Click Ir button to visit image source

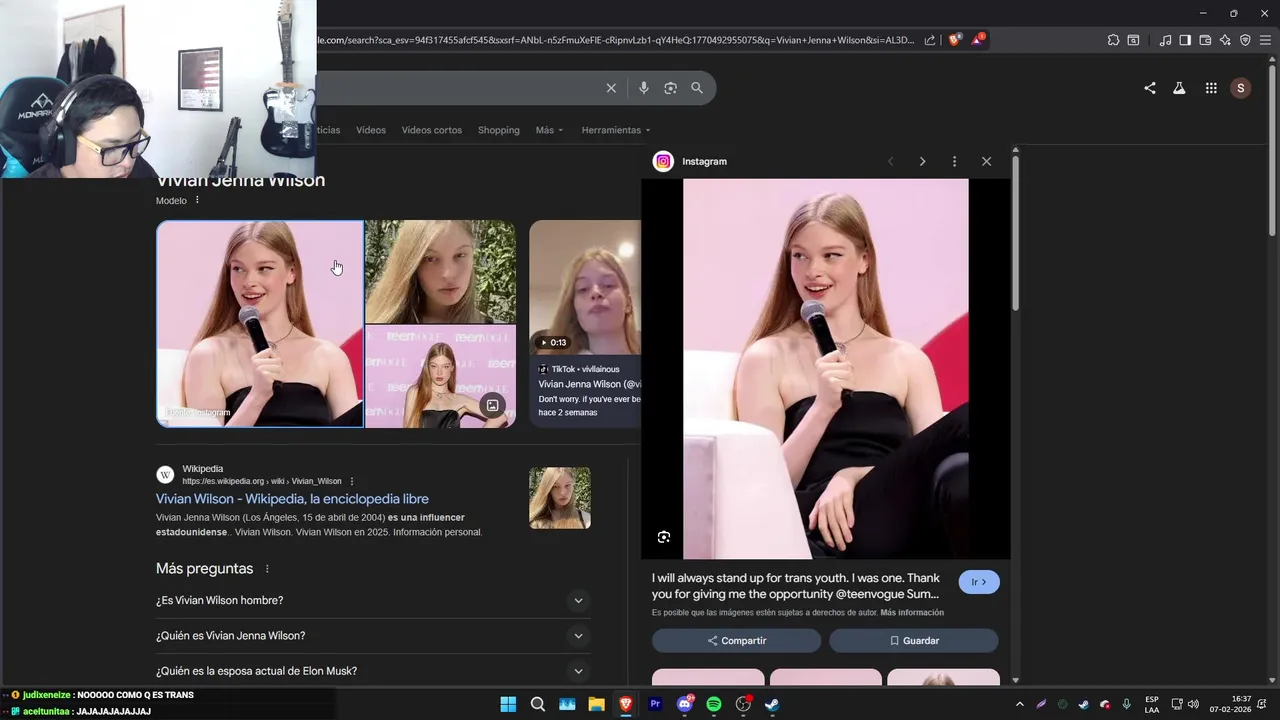point(979,582)
